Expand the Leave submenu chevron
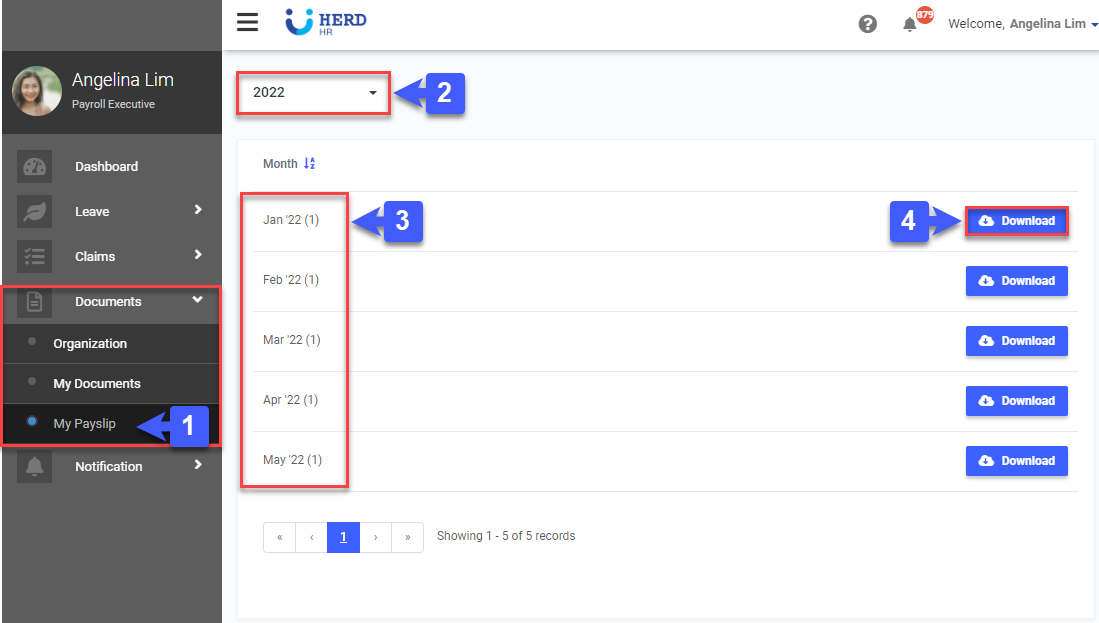This screenshot has width=1099, height=623. (198, 210)
